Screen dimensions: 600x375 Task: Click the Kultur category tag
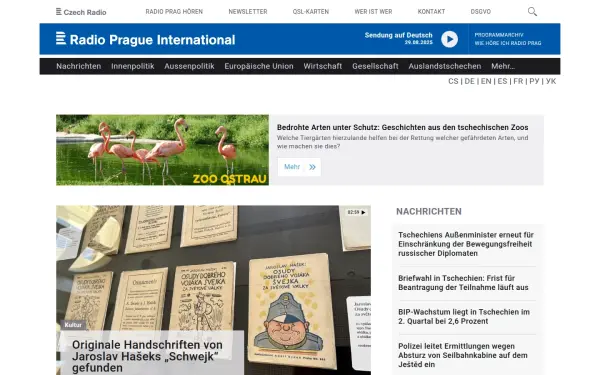(73, 325)
